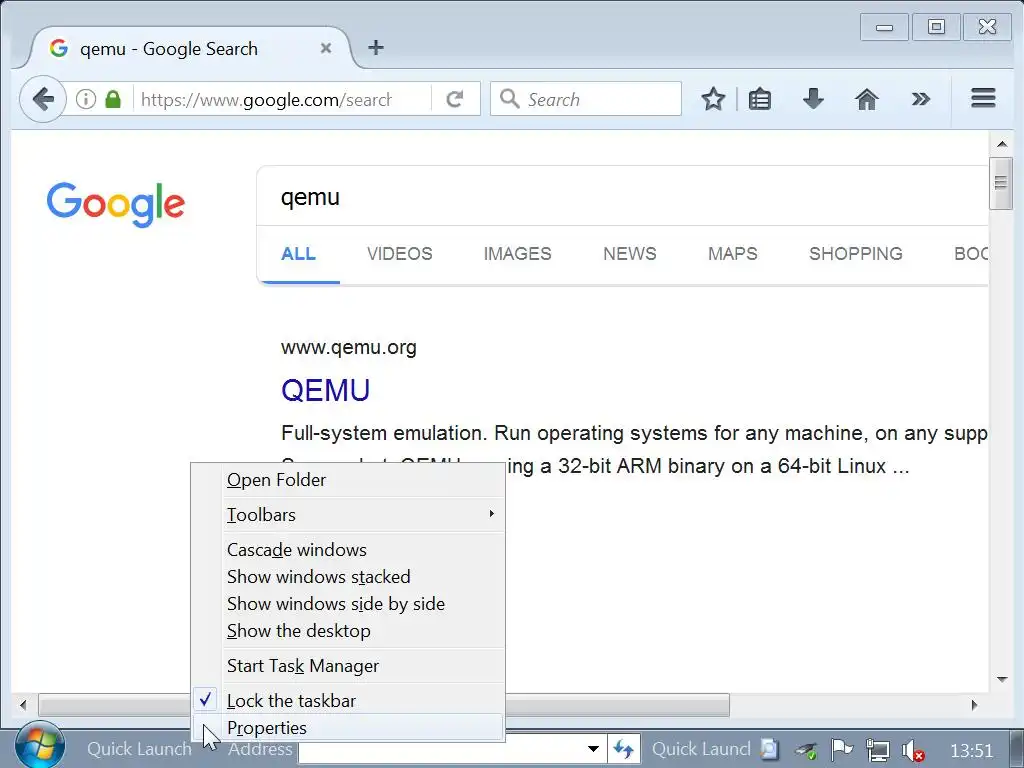Show site information via the info icon
This screenshot has width=1024, height=768.
pos(86,99)
